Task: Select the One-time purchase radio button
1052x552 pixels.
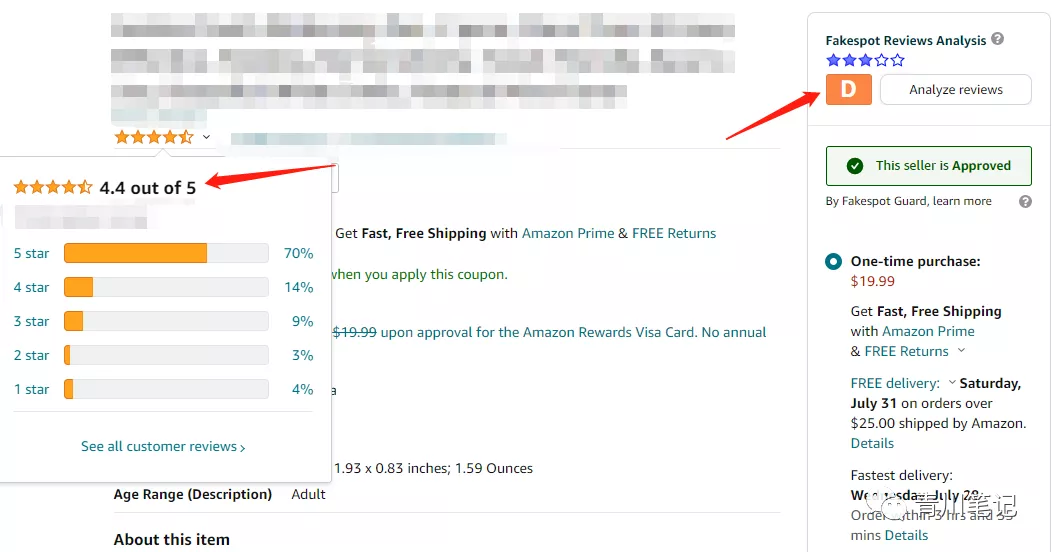Action: 833,261
